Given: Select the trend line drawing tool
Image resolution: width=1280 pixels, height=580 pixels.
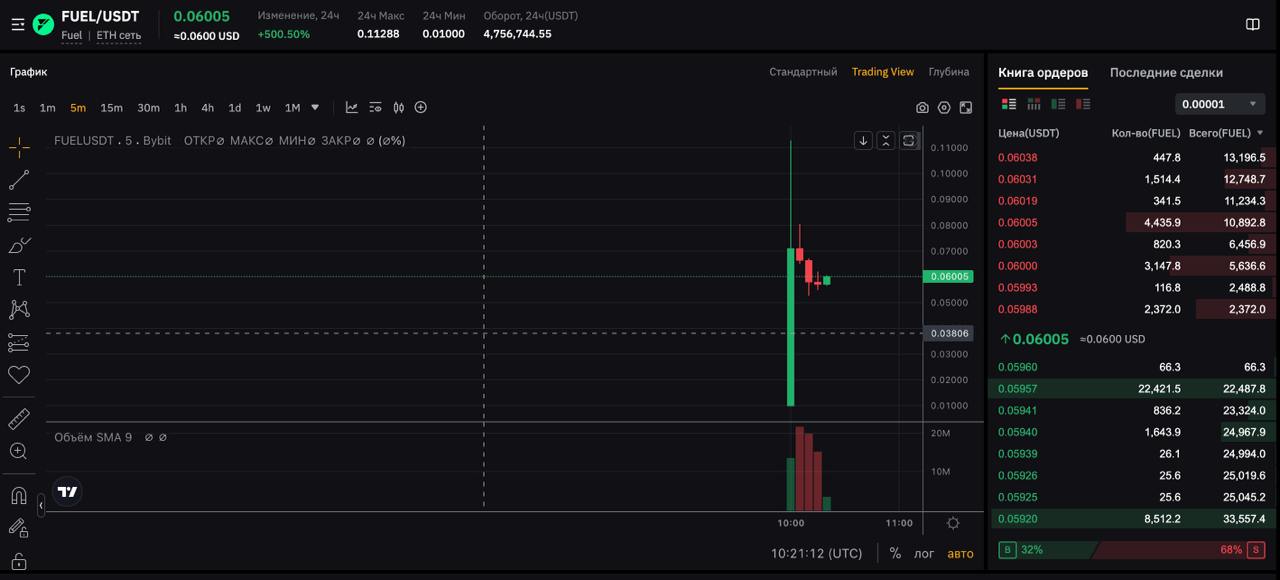Looking at the screenshot, I should click(x=19, y=180).
